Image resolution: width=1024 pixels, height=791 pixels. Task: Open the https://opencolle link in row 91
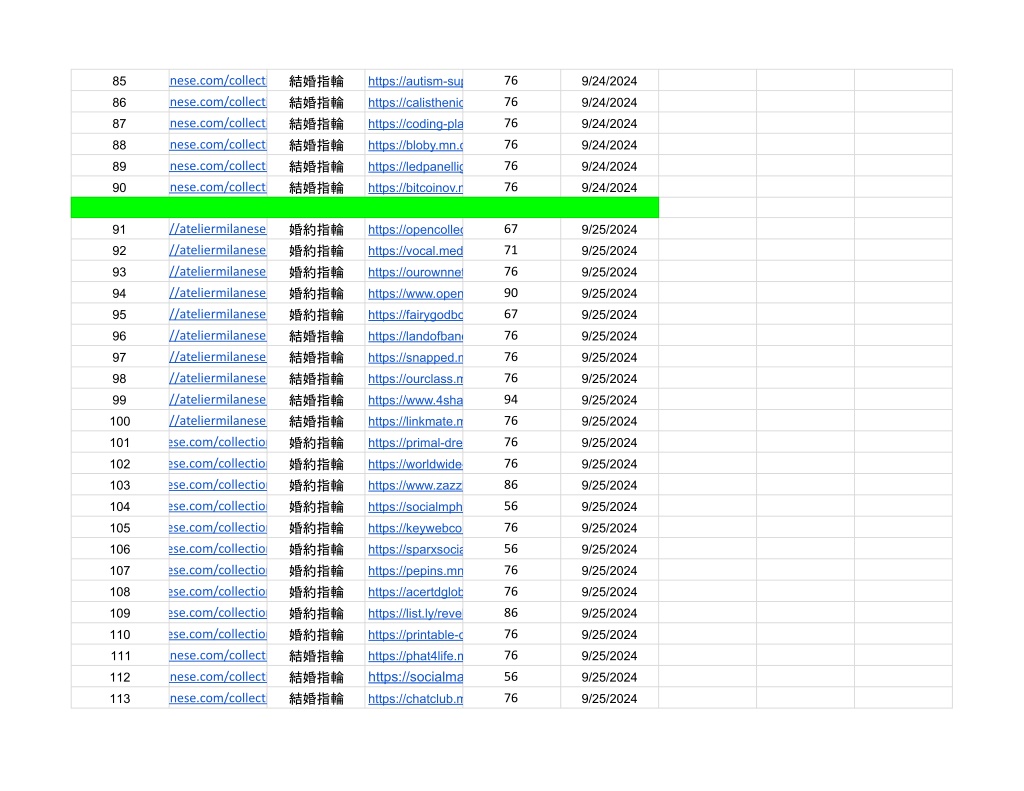[415, 229]
